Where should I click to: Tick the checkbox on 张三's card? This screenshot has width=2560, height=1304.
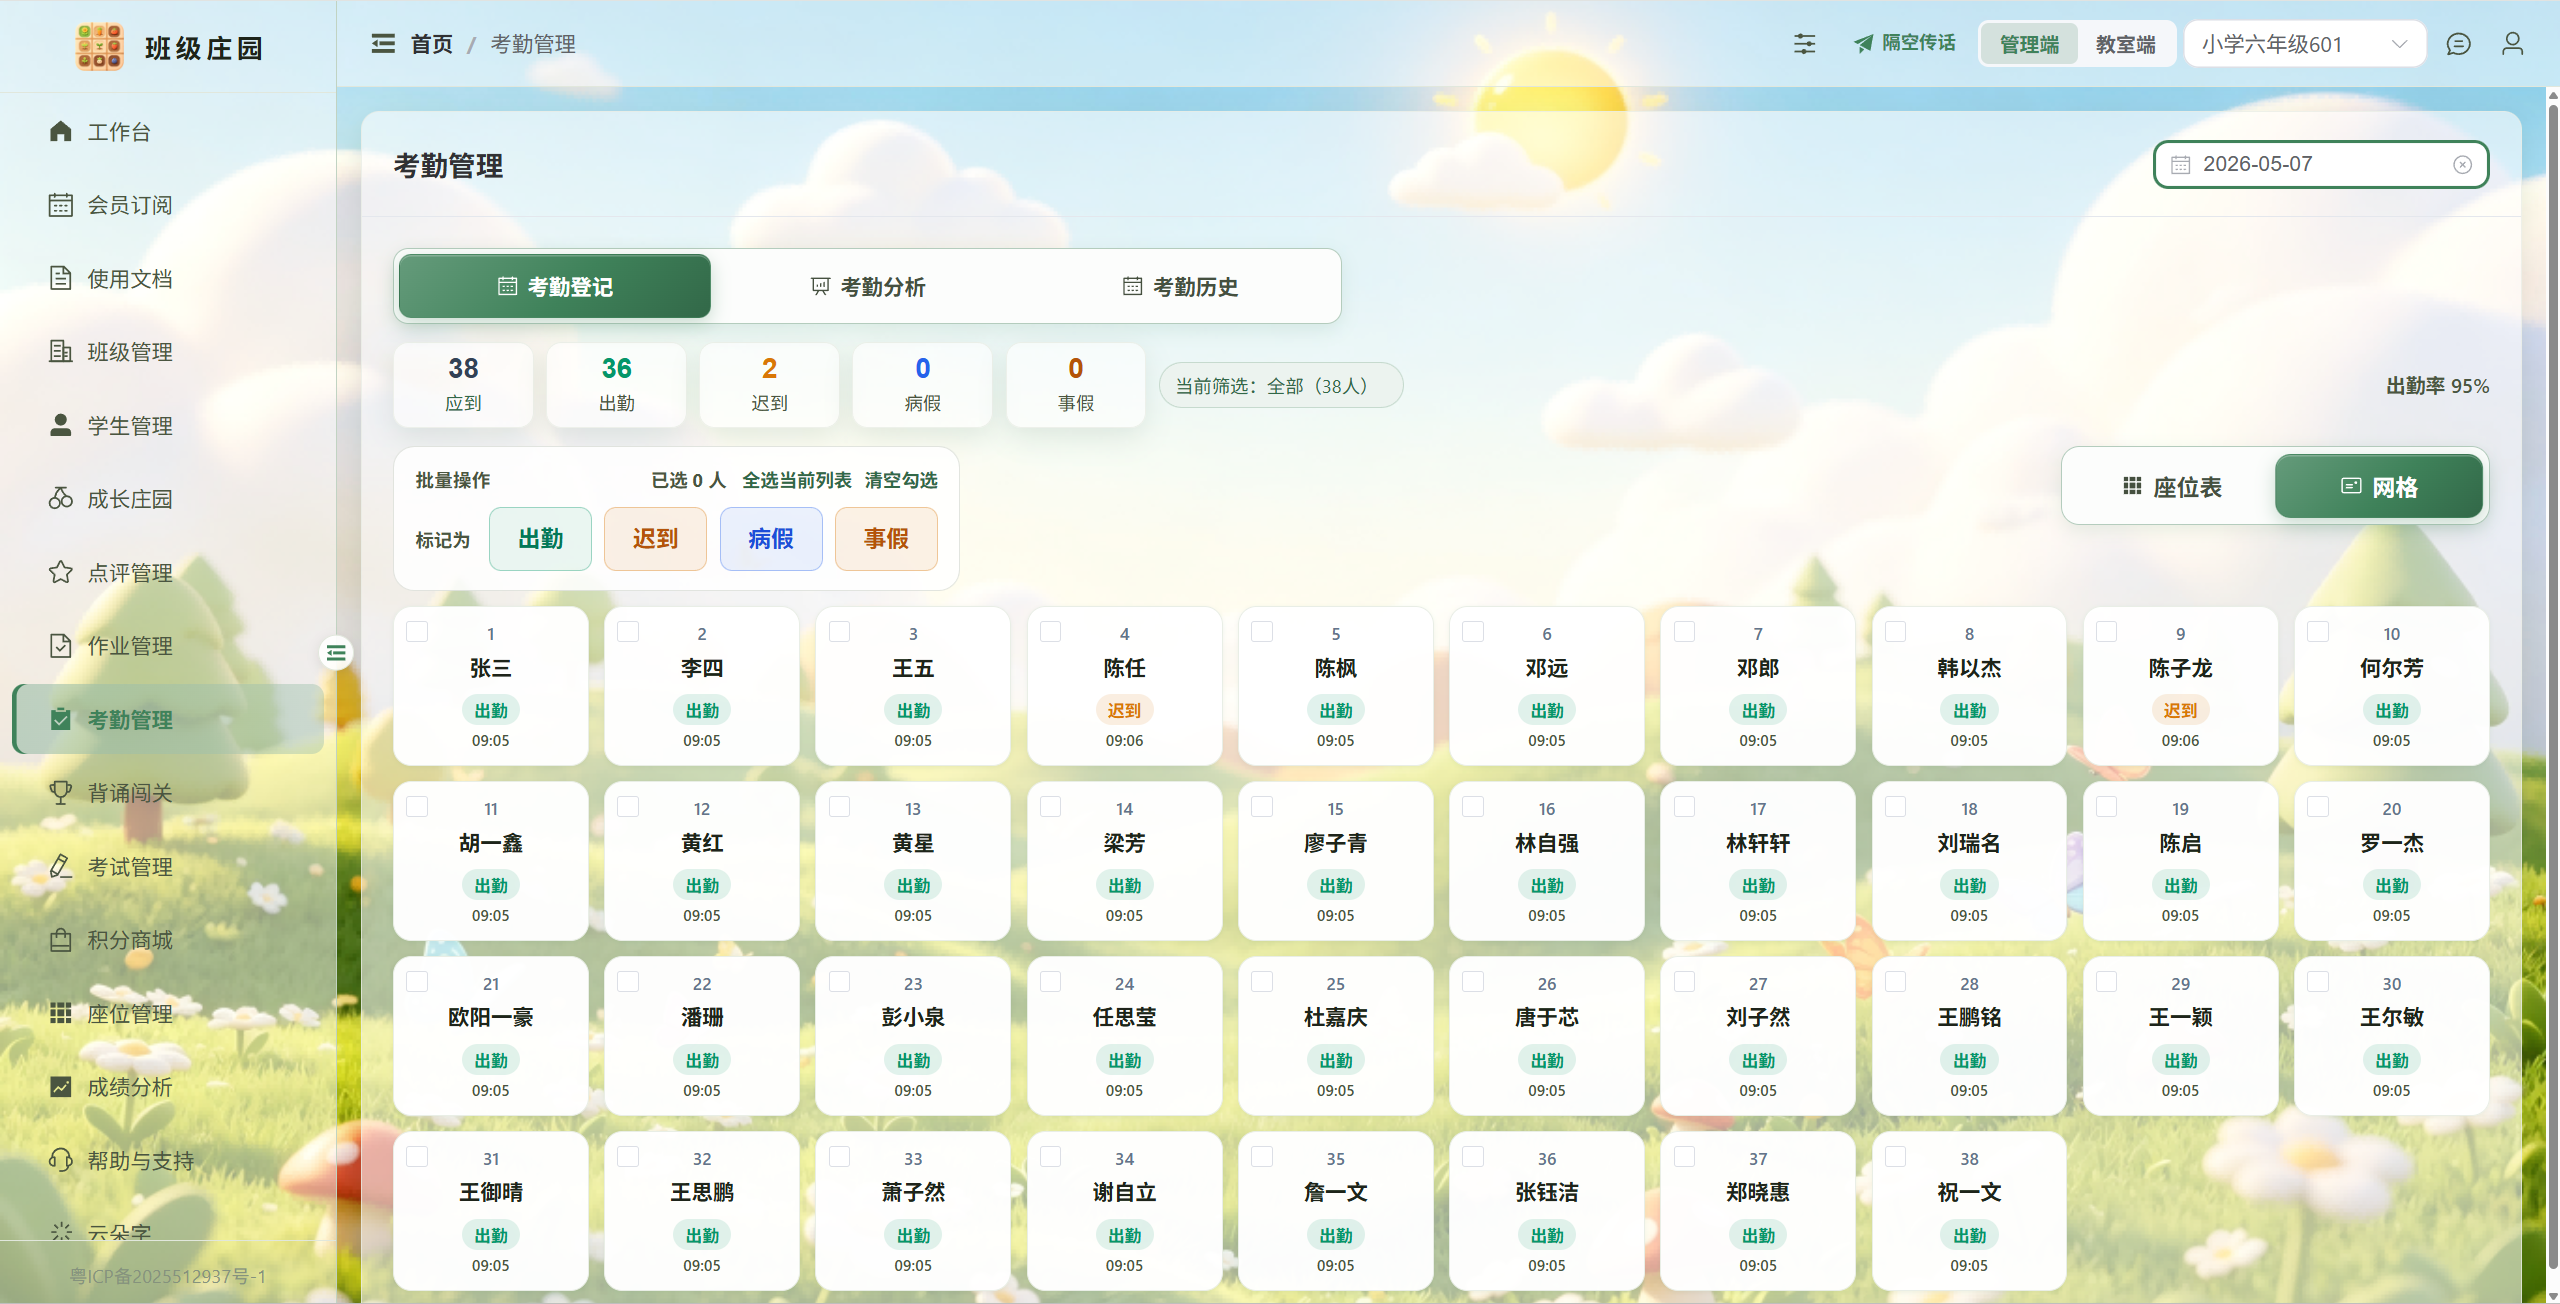coord(417,632)
